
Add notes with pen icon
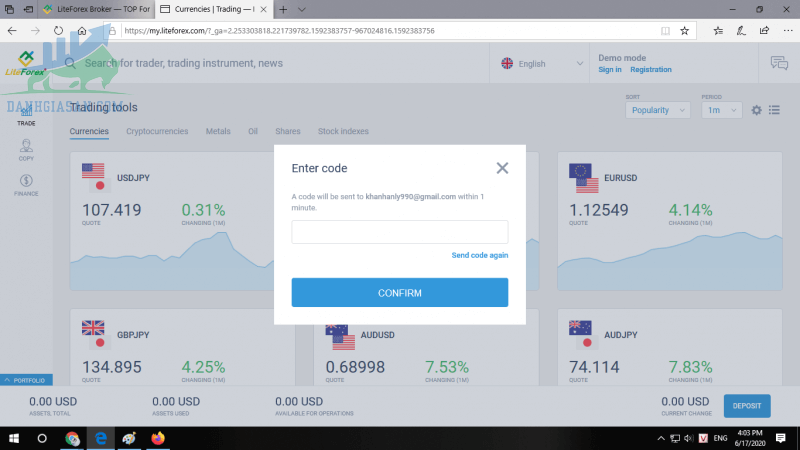(x=741, y=31)
